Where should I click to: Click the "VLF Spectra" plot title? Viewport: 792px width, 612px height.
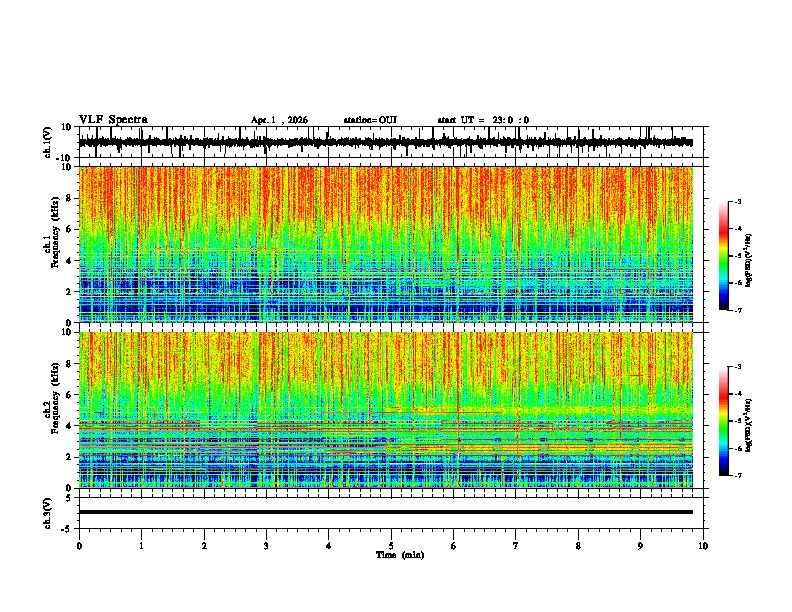click(x=113, y=120)
